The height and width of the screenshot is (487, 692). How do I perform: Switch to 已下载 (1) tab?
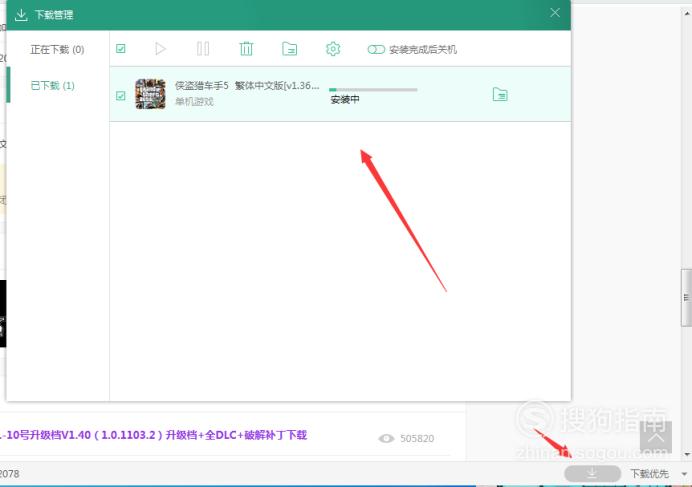coord(53,85)
